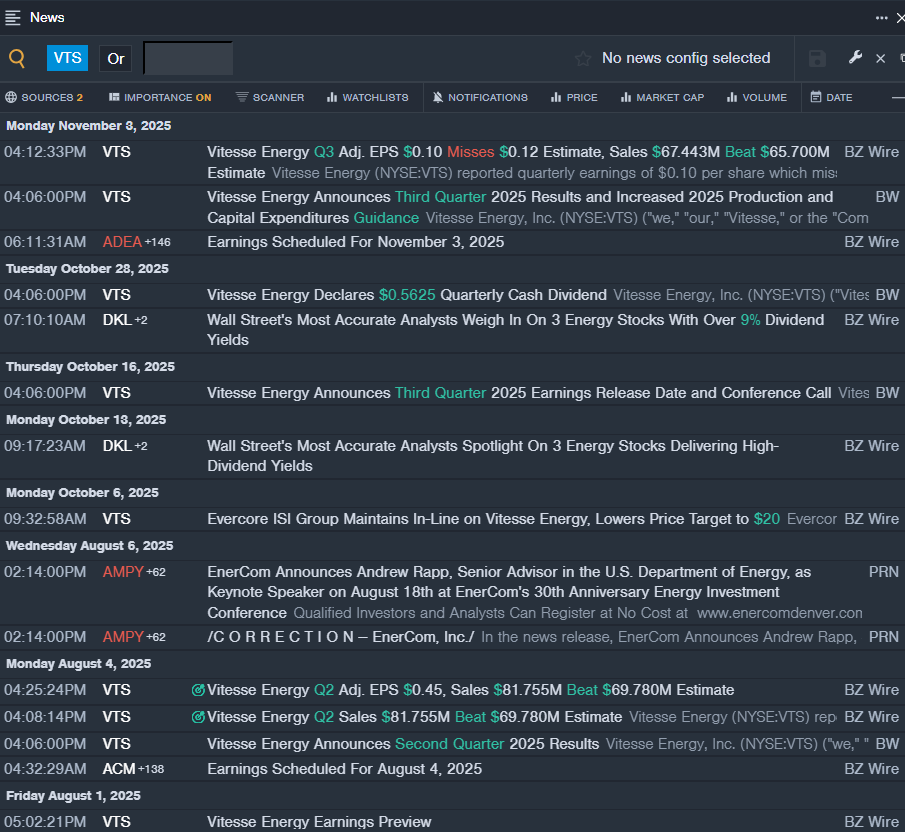Collapse the filter bar with minus control
905x832 pixels.
898,97
